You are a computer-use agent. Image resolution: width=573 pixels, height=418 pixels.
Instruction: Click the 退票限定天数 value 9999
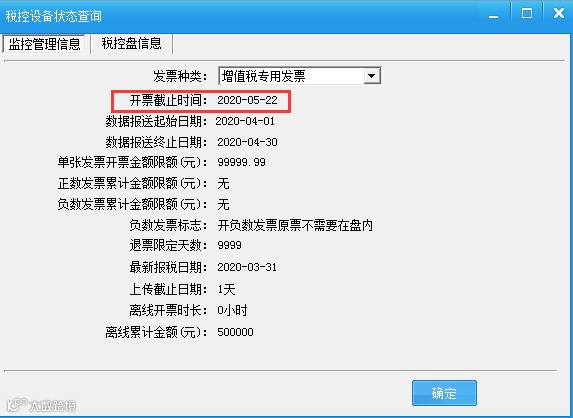point(229,245)
